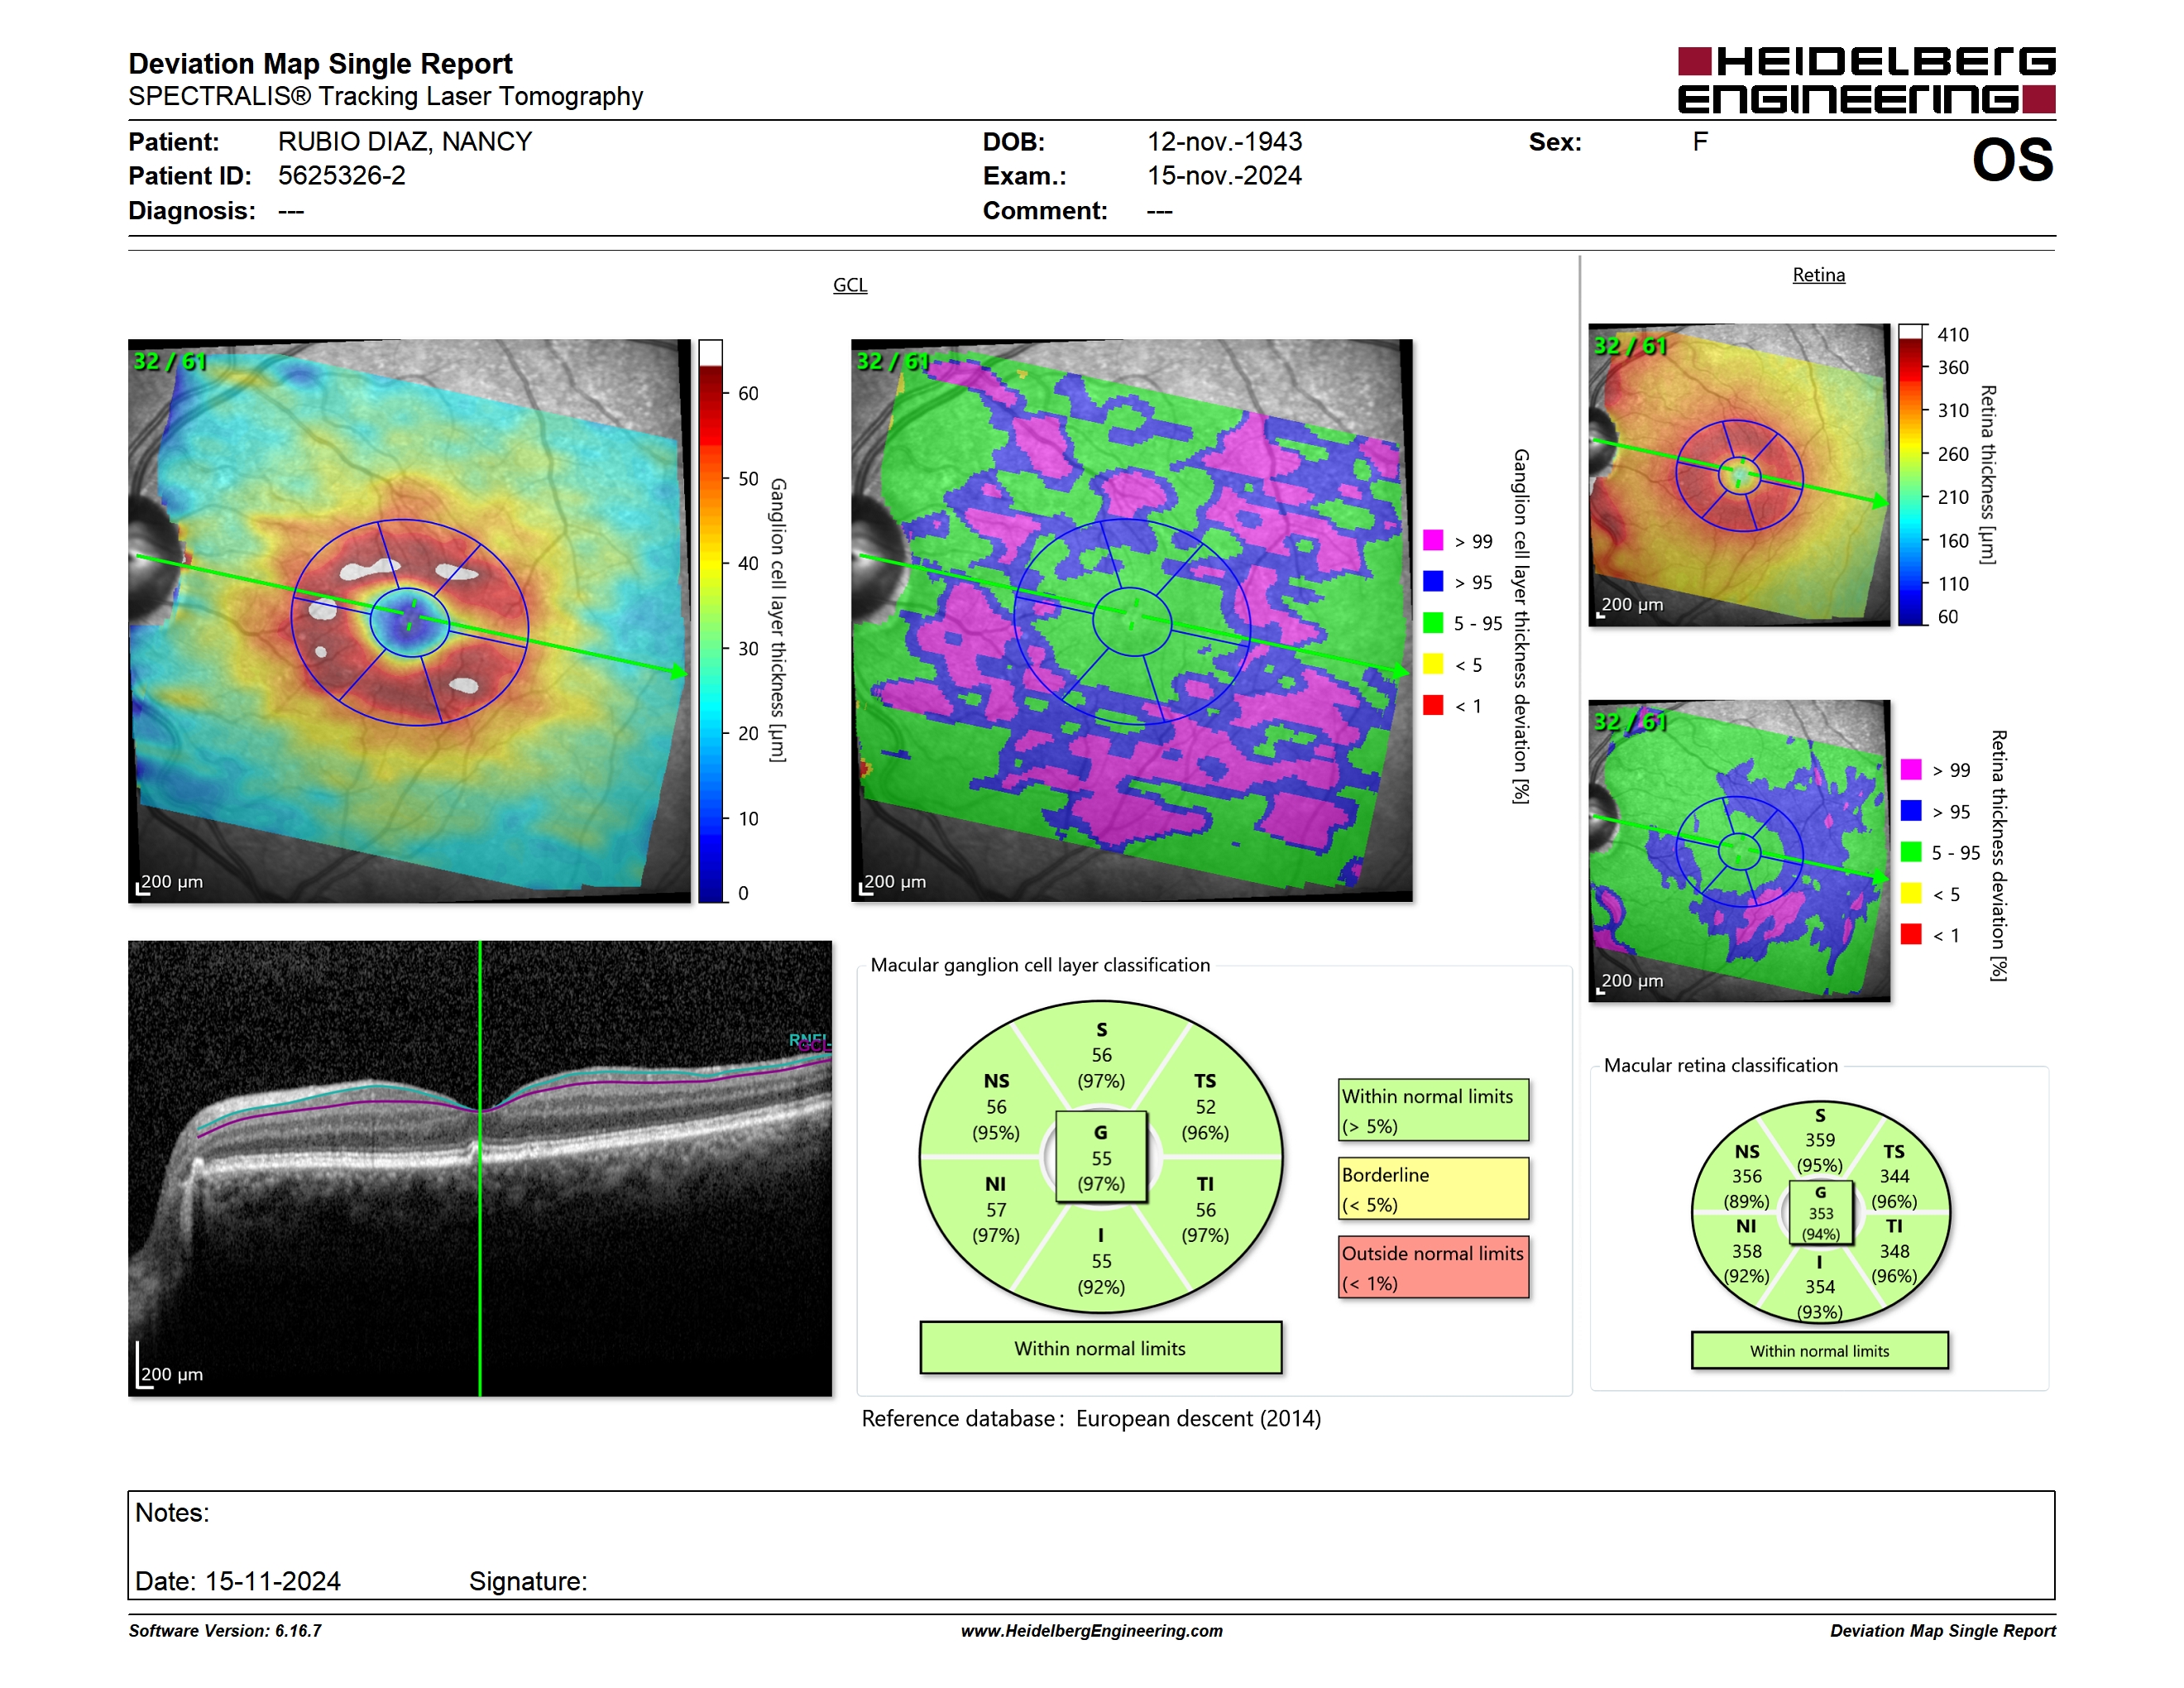2184x1688 pixels.
Task: Select the retina chart center G value 353
Action: [1821, 1213]
